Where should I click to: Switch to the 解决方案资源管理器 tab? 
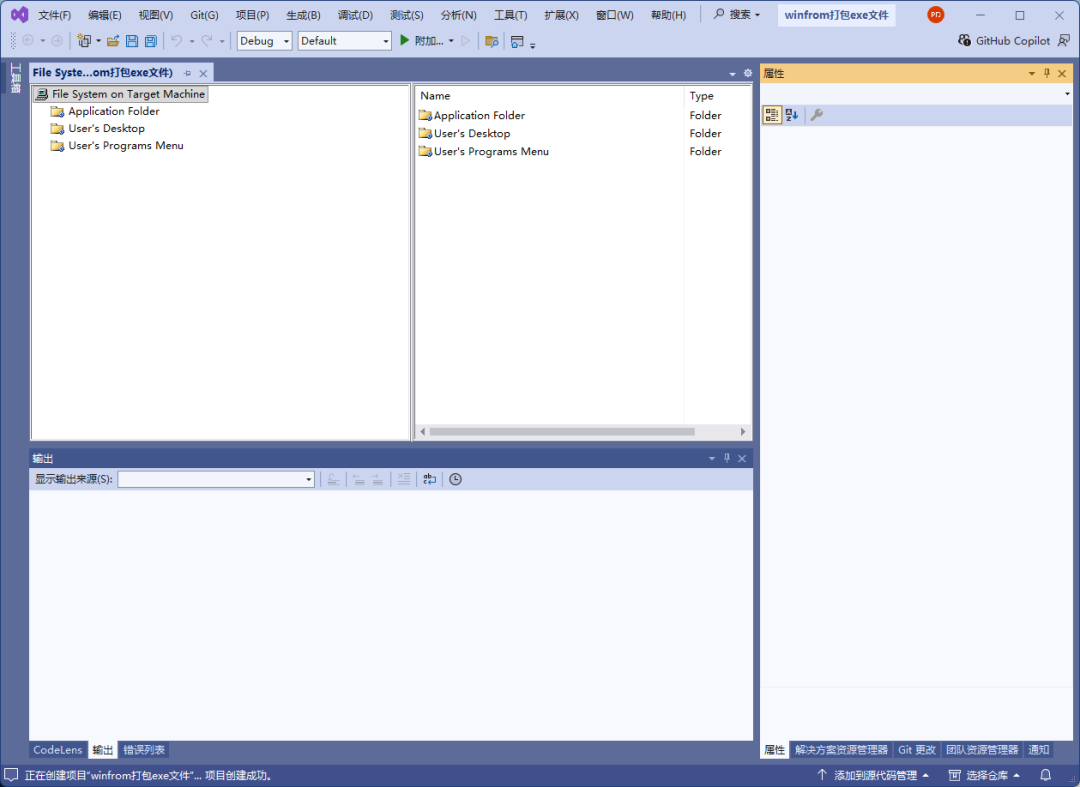[x=841, y=750]
